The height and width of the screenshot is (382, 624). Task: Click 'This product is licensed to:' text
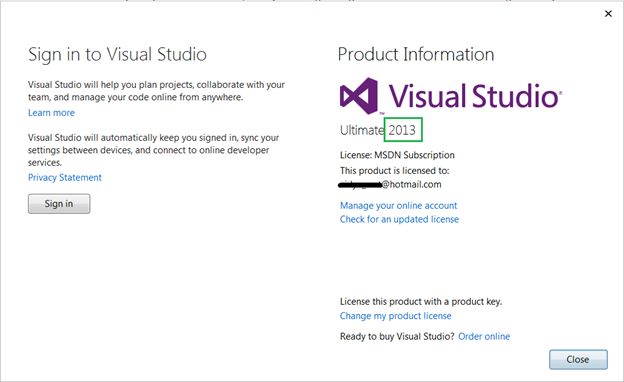pos(394,171)
